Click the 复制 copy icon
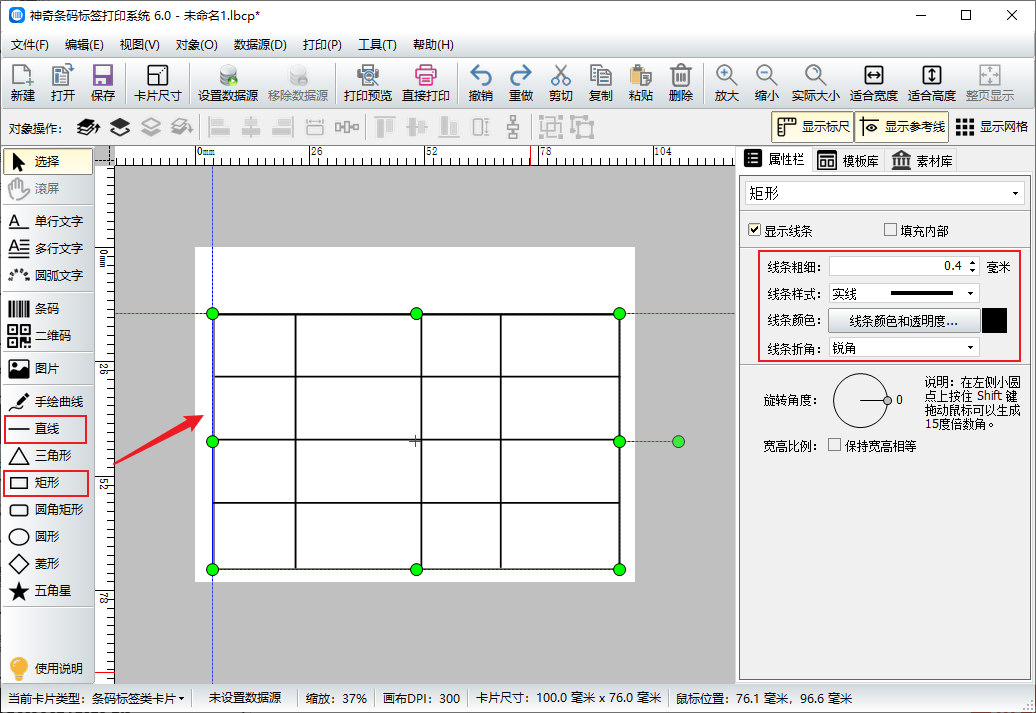1036x713 pixels. pos(601,83)
